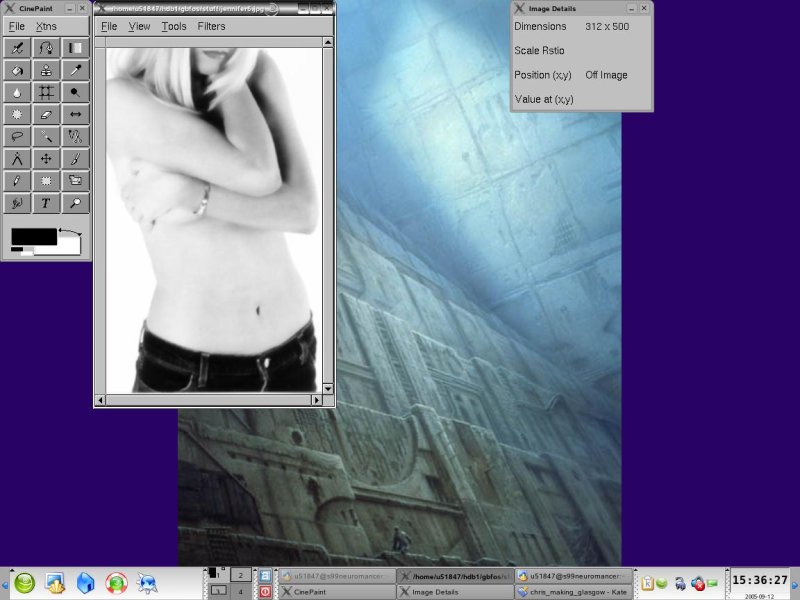The height and width of the screenshot is (600, 800).
Task: Activate the Move tool
Action: [46, 158]
